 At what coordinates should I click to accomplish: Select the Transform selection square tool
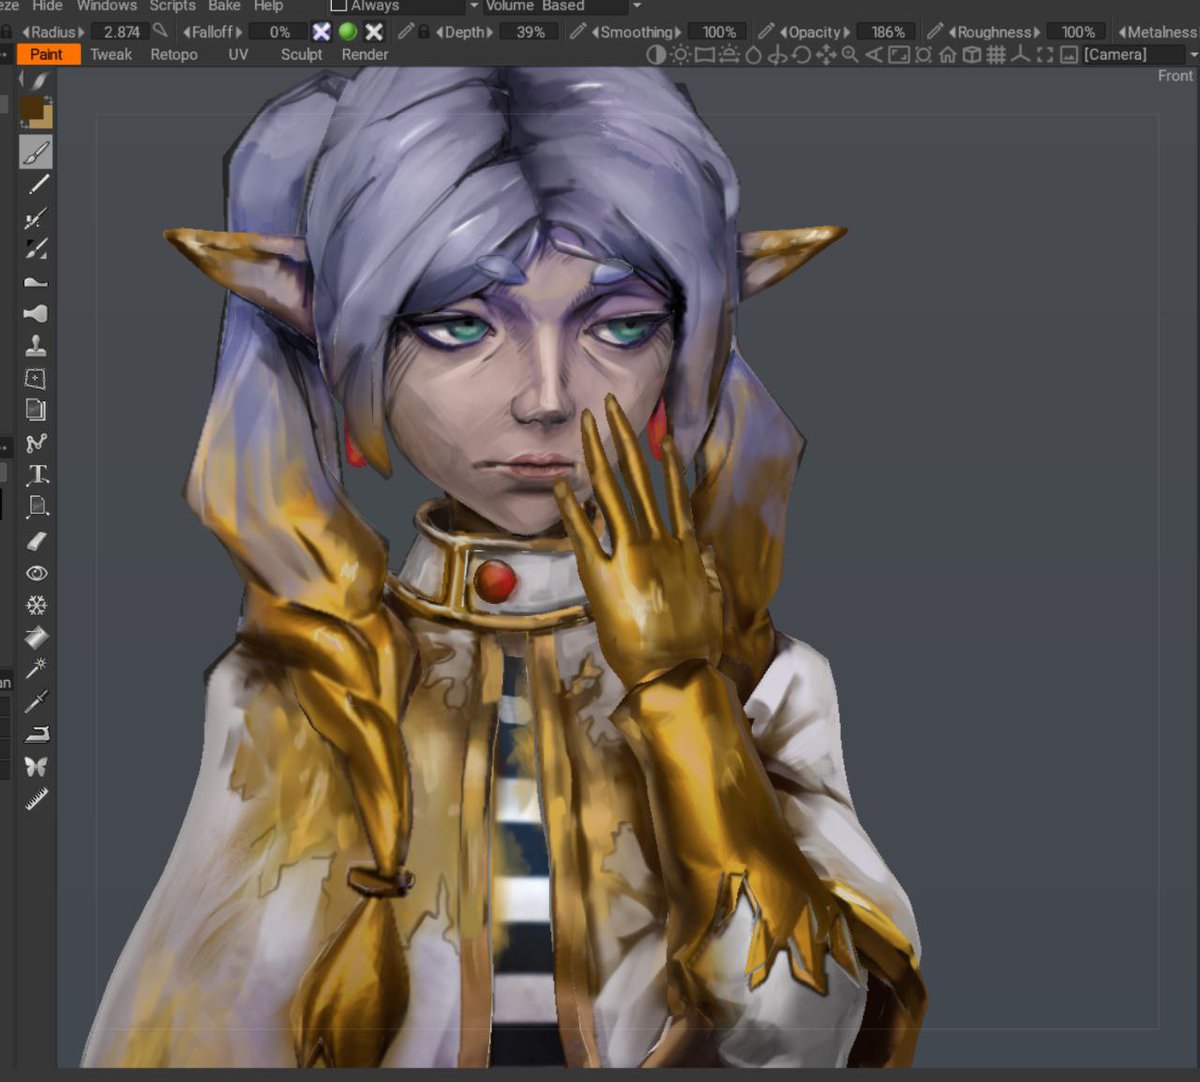[36, 378]
